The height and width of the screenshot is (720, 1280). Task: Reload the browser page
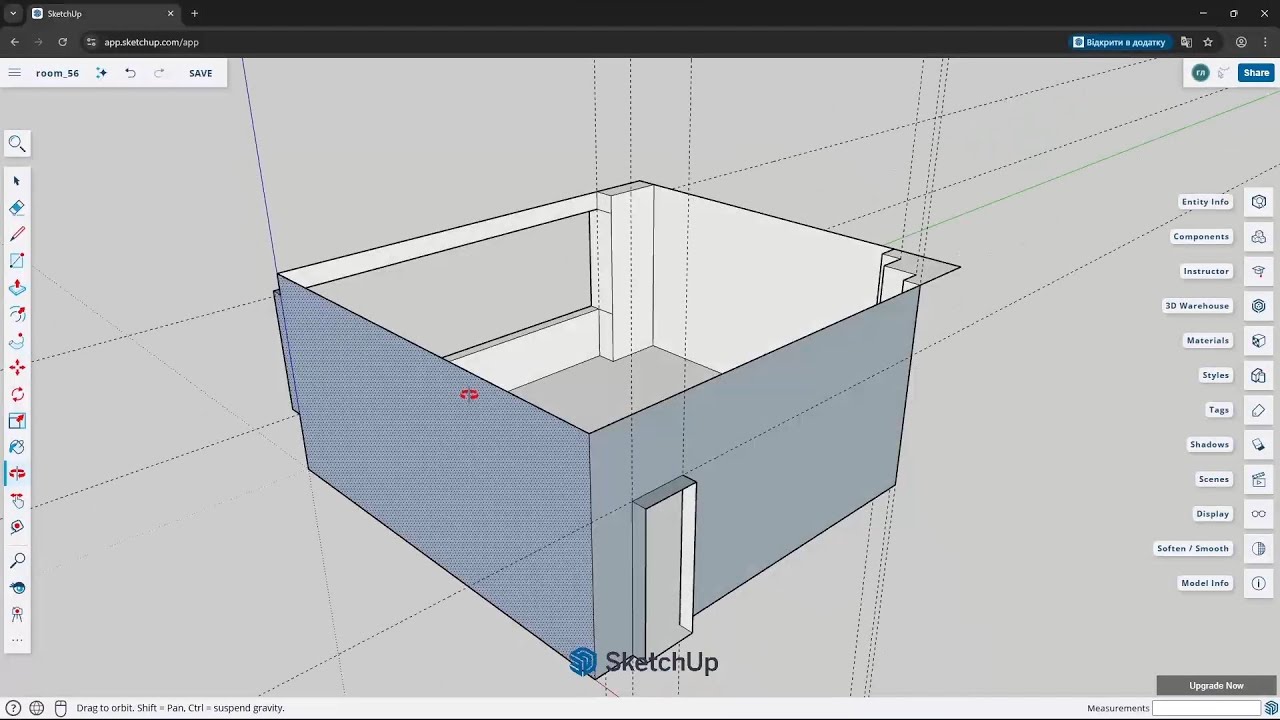(62, 42)
